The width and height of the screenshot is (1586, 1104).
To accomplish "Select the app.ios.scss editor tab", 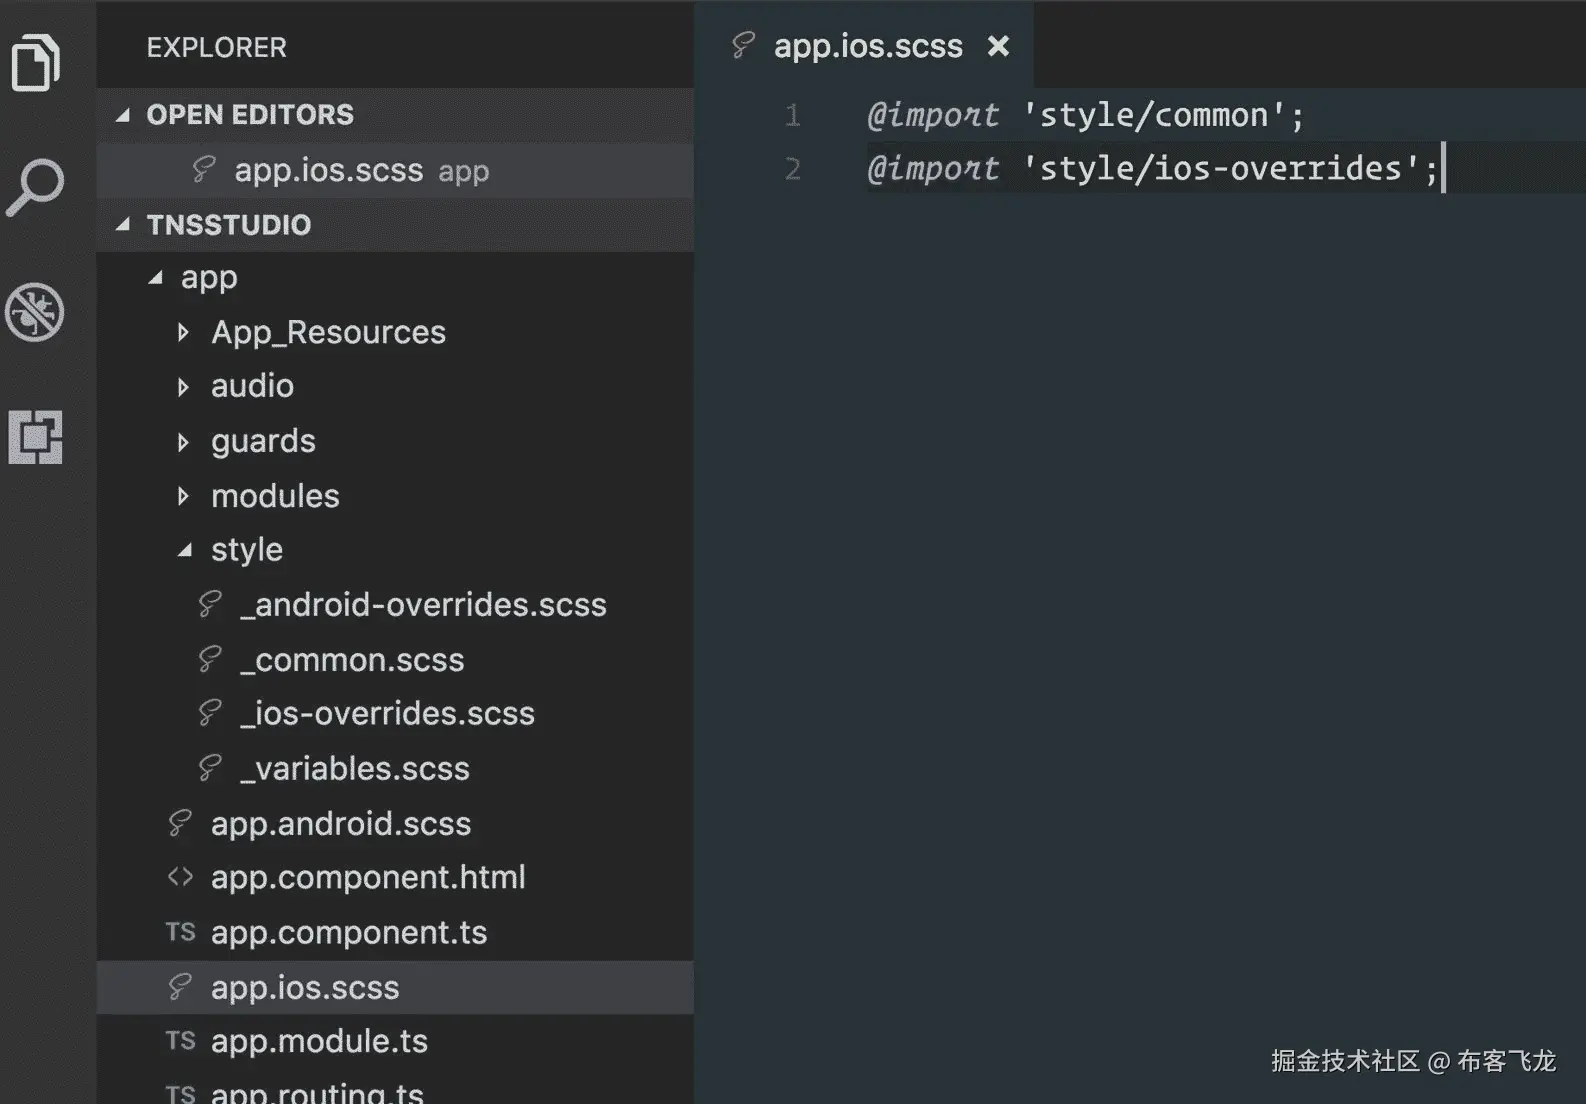I will click(867, 46).
